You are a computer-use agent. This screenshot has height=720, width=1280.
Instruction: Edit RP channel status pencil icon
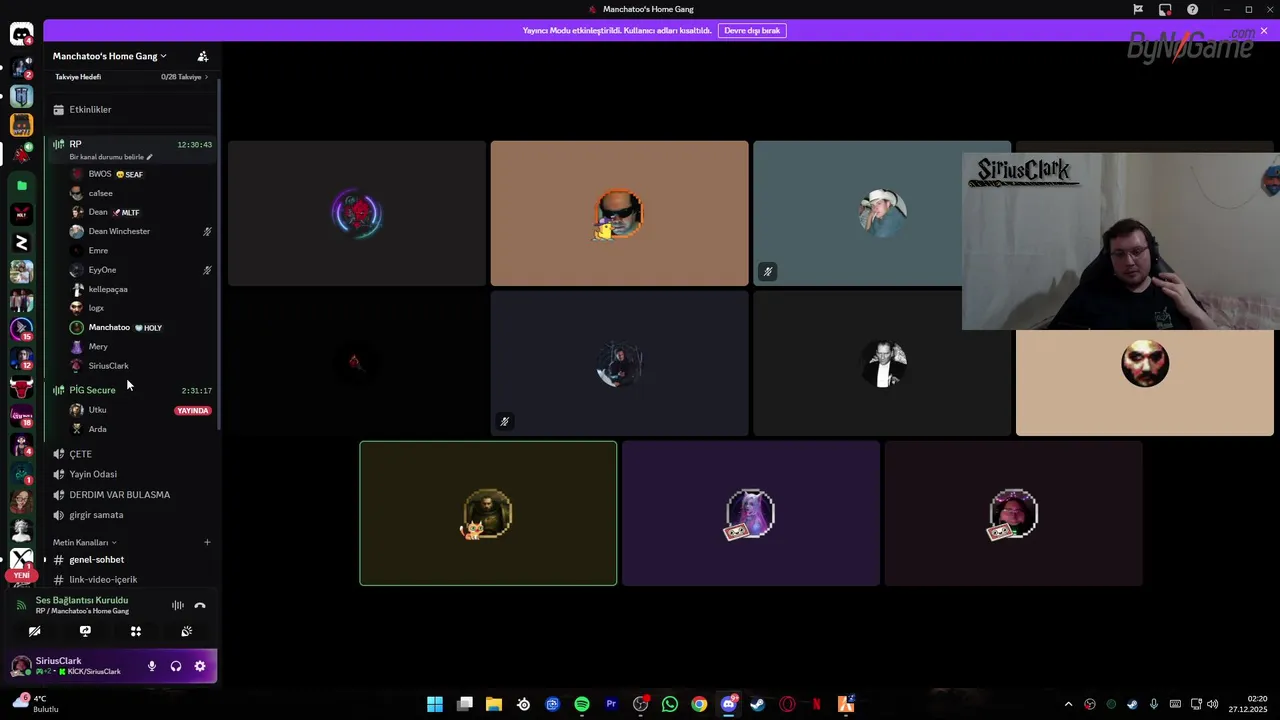tap(150, 157)
